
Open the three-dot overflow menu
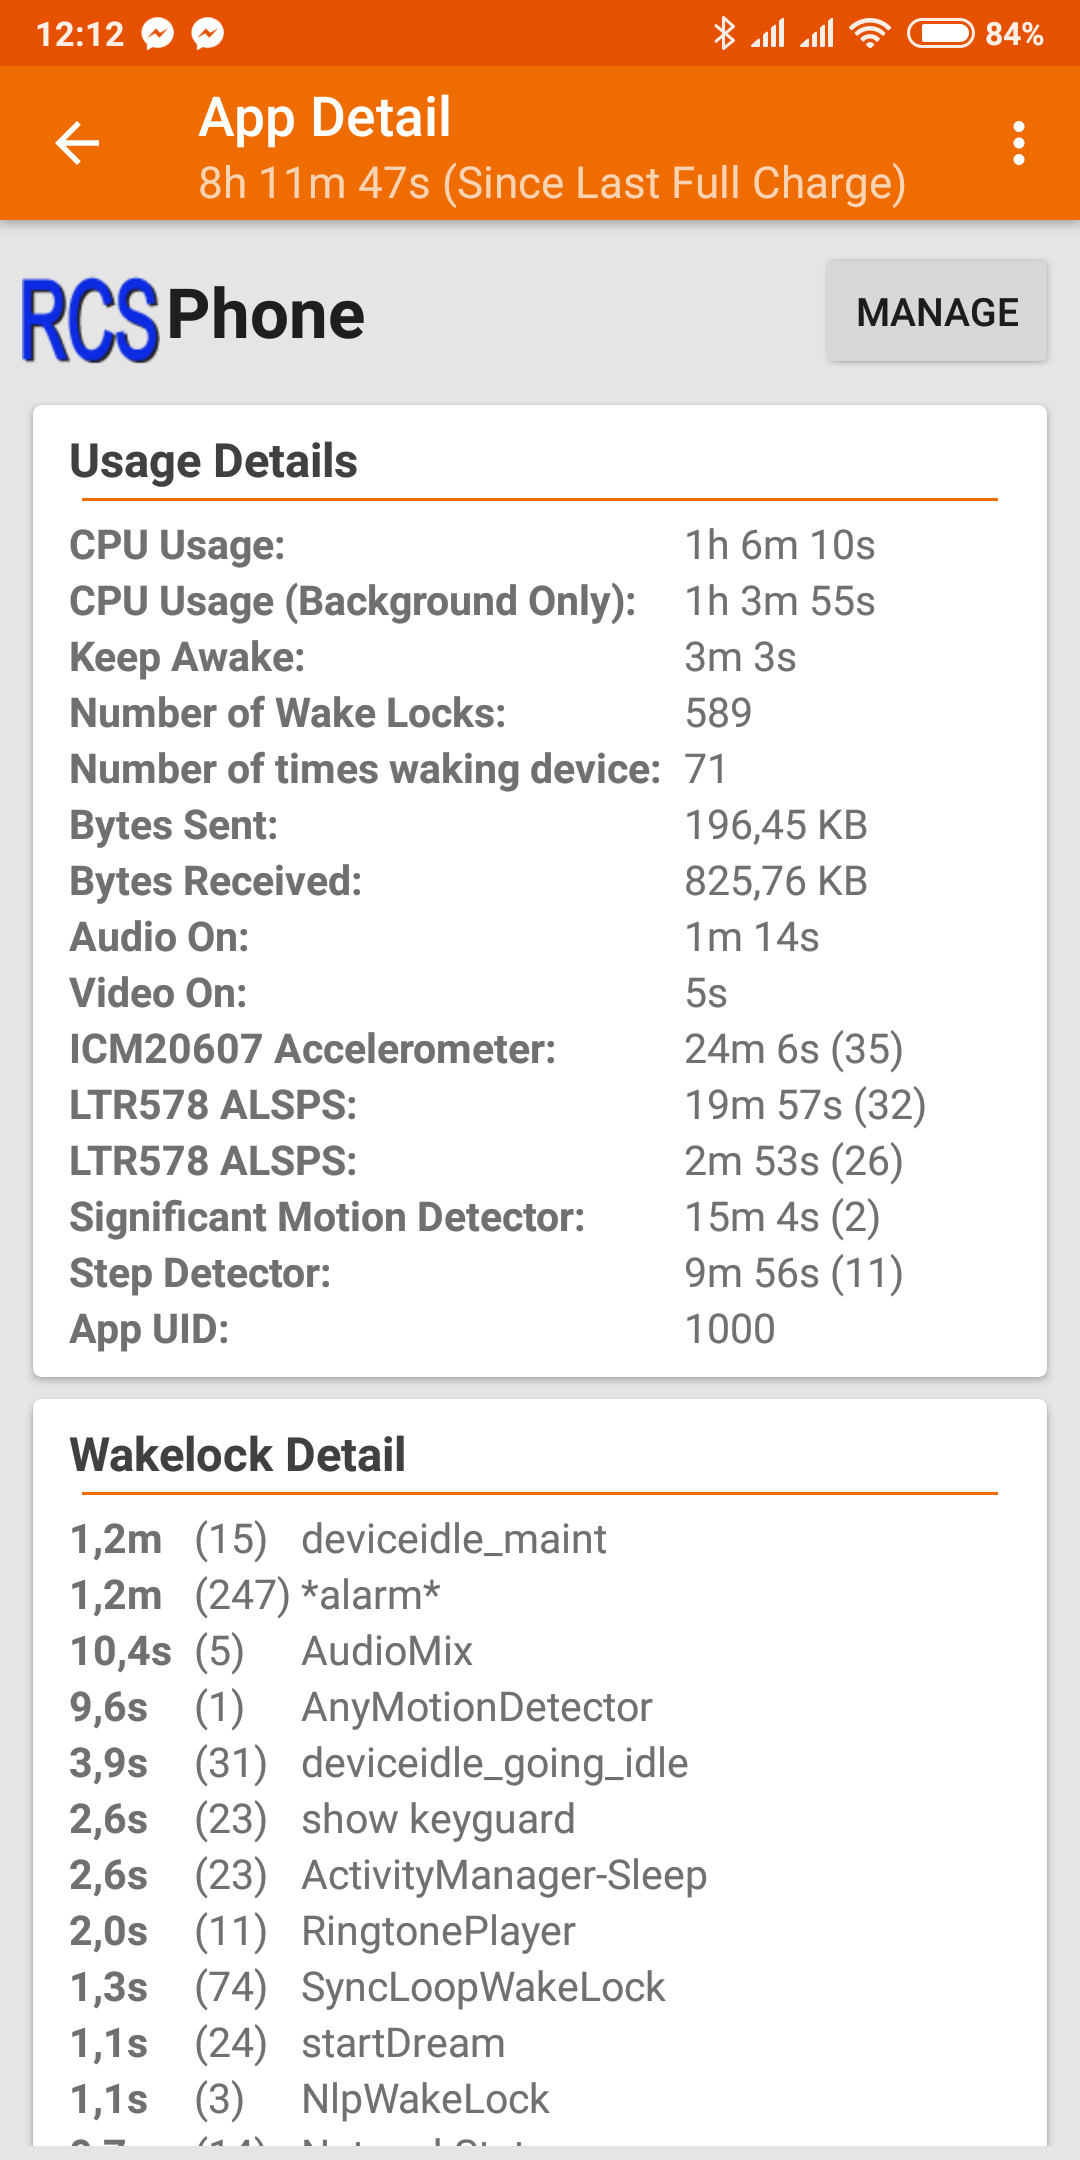(1018, 143)
